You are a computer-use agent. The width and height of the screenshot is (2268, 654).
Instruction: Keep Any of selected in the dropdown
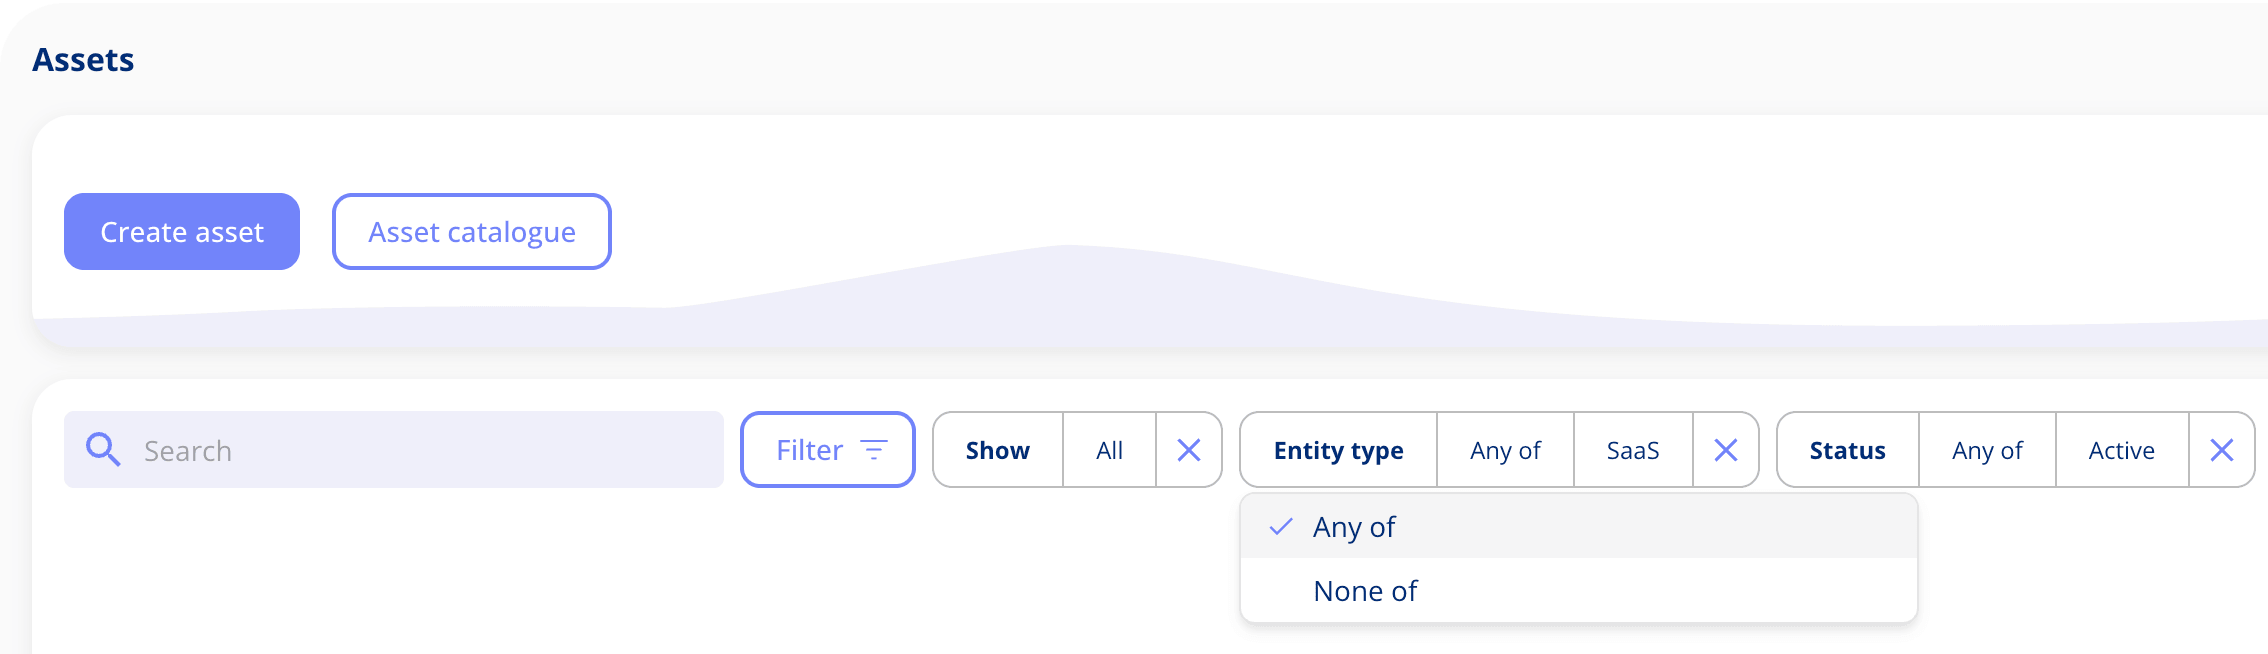(1354, 527)
